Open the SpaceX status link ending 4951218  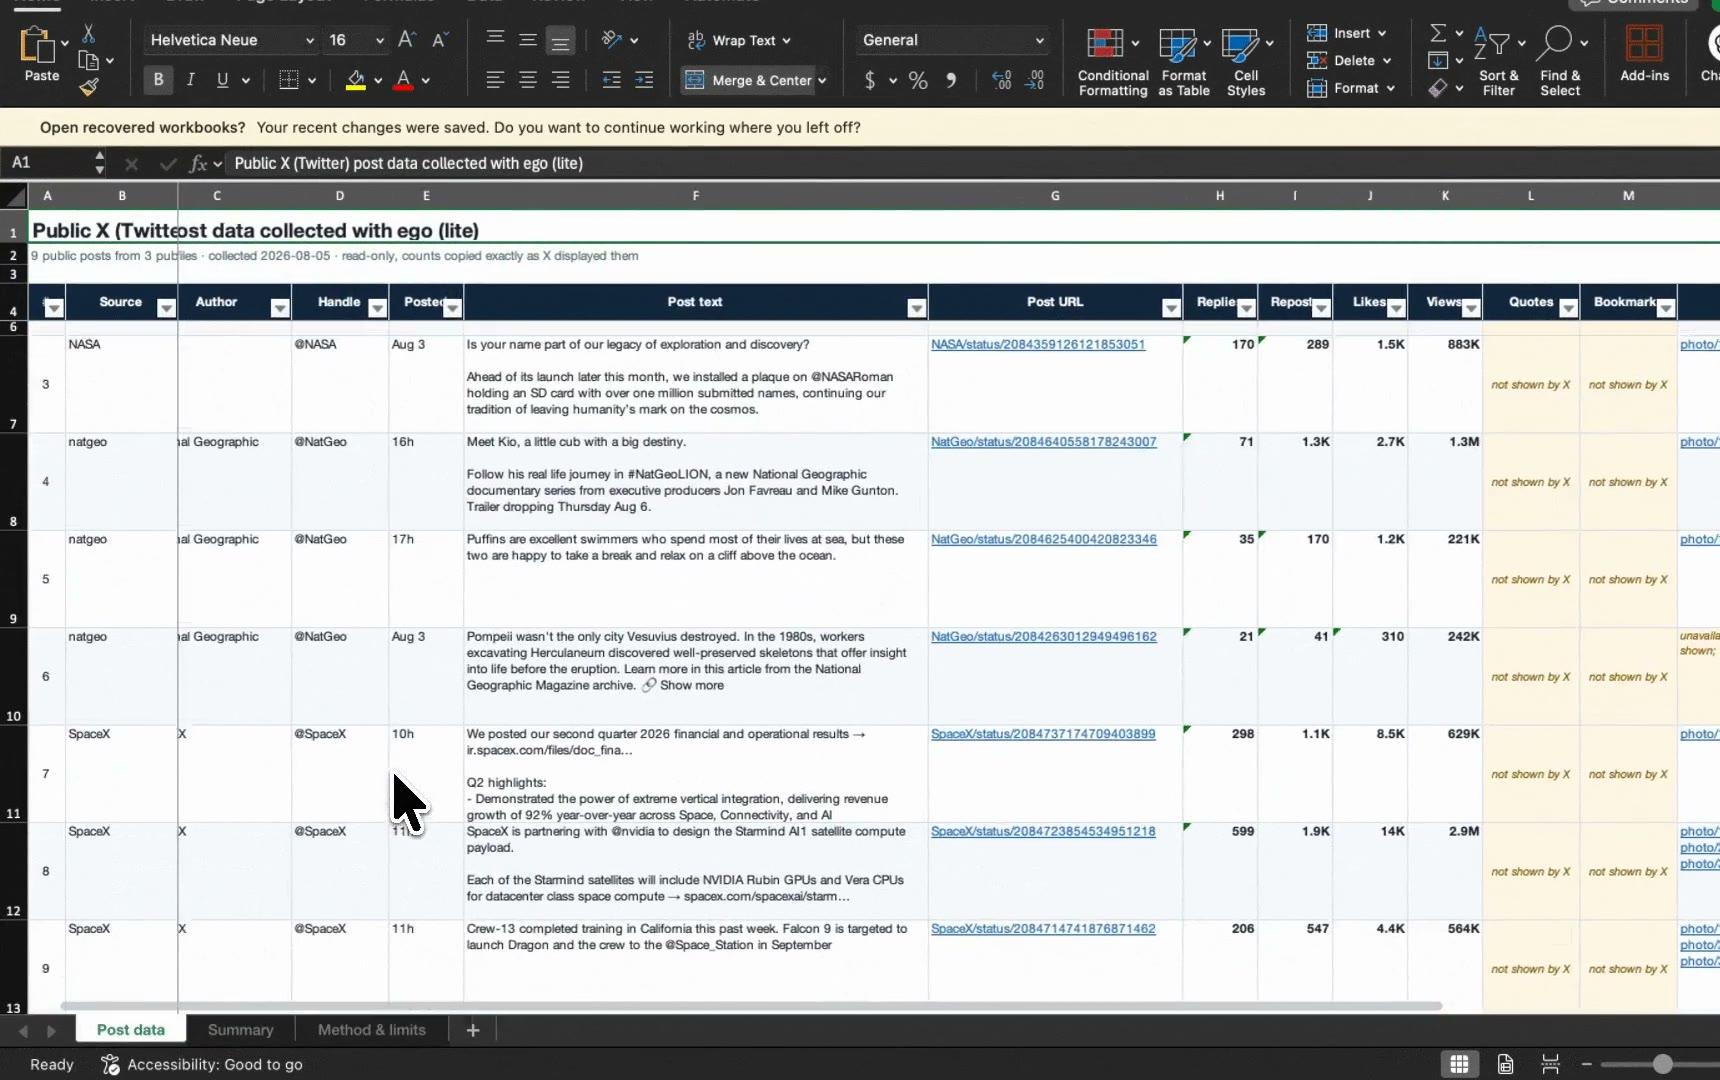[1043, 832]
